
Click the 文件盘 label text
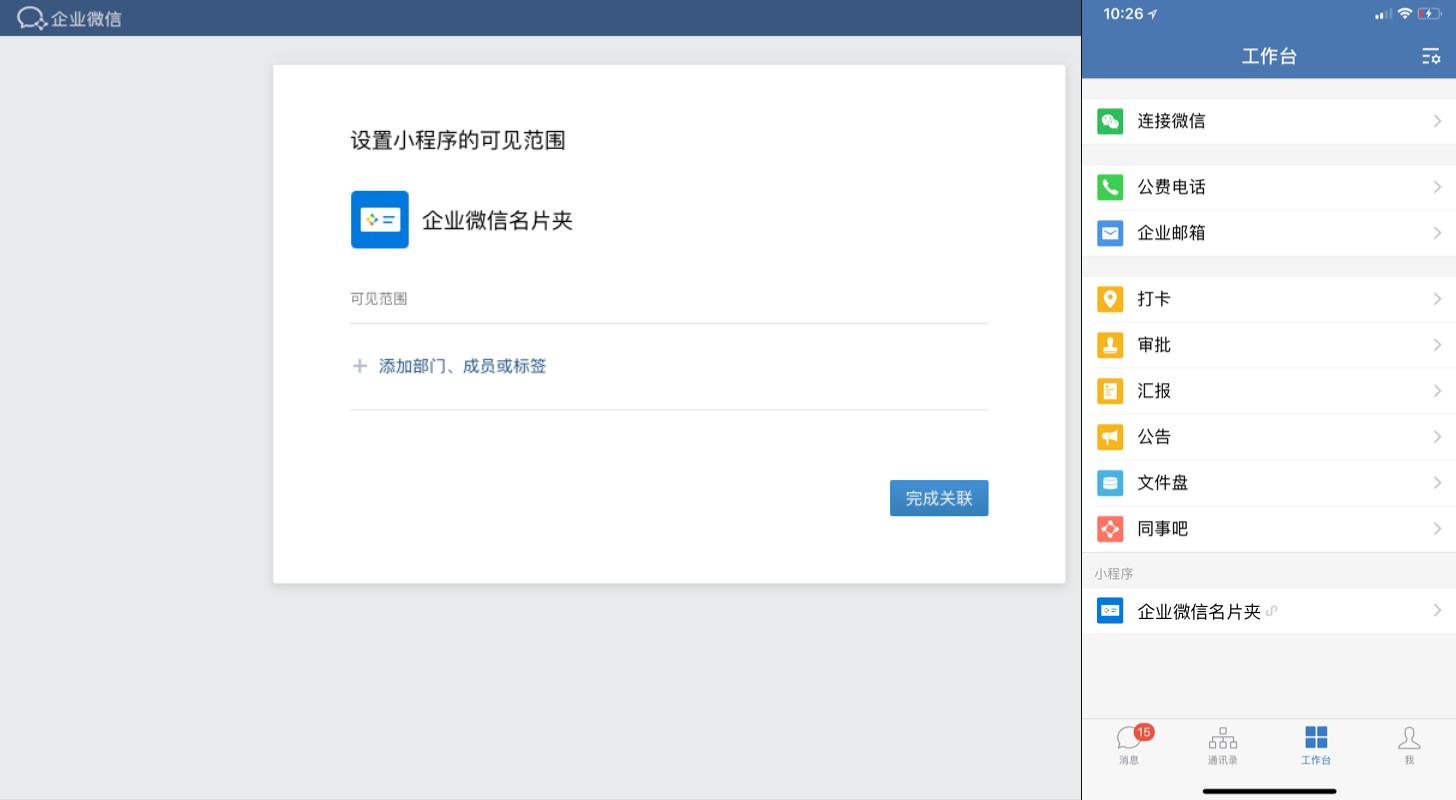(x=1163, y=483)
